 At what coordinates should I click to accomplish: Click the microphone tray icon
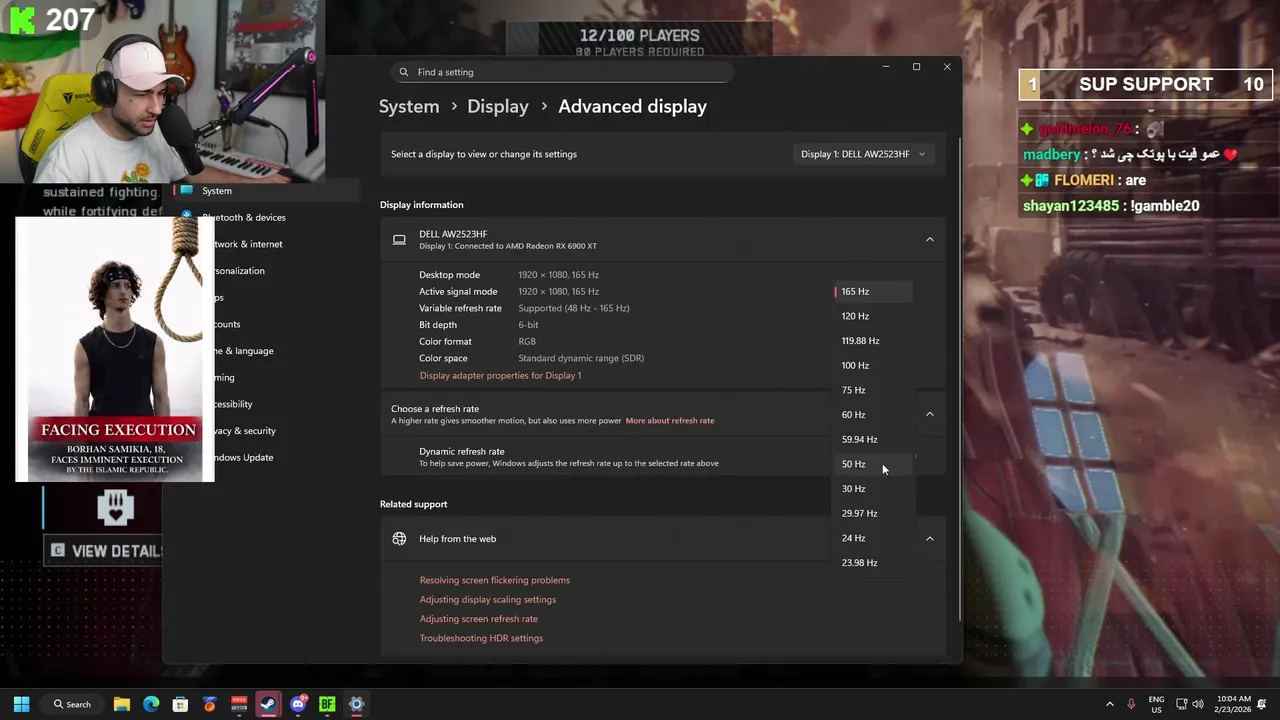1131,704
